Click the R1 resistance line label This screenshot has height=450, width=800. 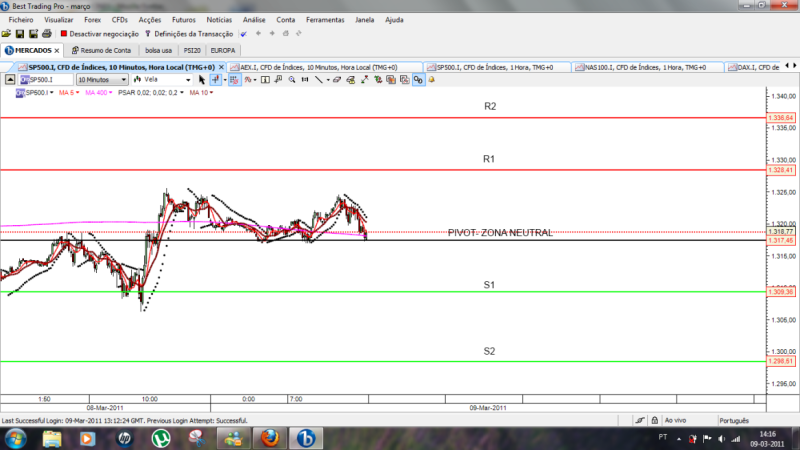coord(489,159)
